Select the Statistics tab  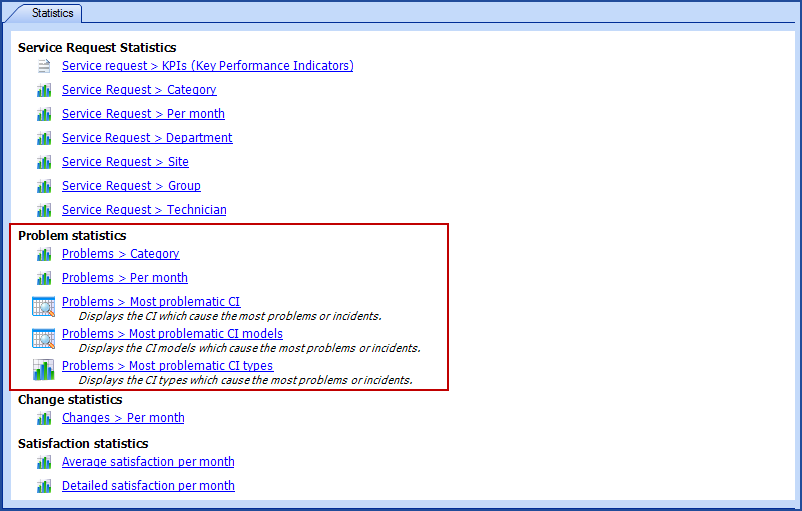tap(52, 14)
